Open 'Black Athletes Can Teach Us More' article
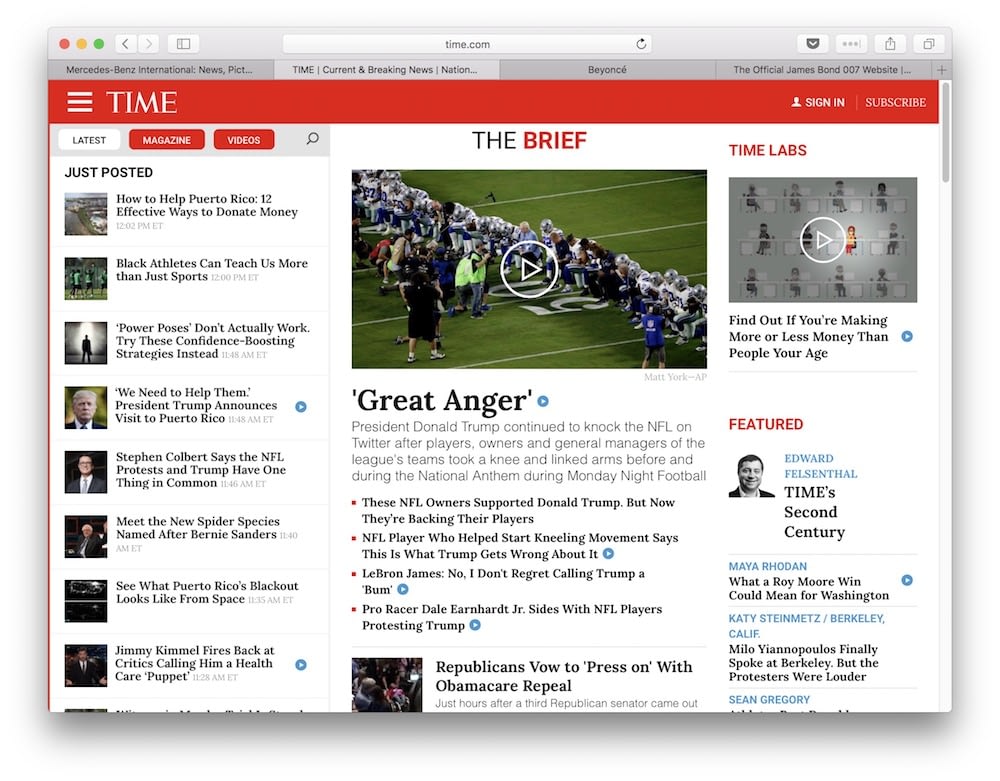The height and width of the screenshot is (781, 1000). [x=212, y=270]
